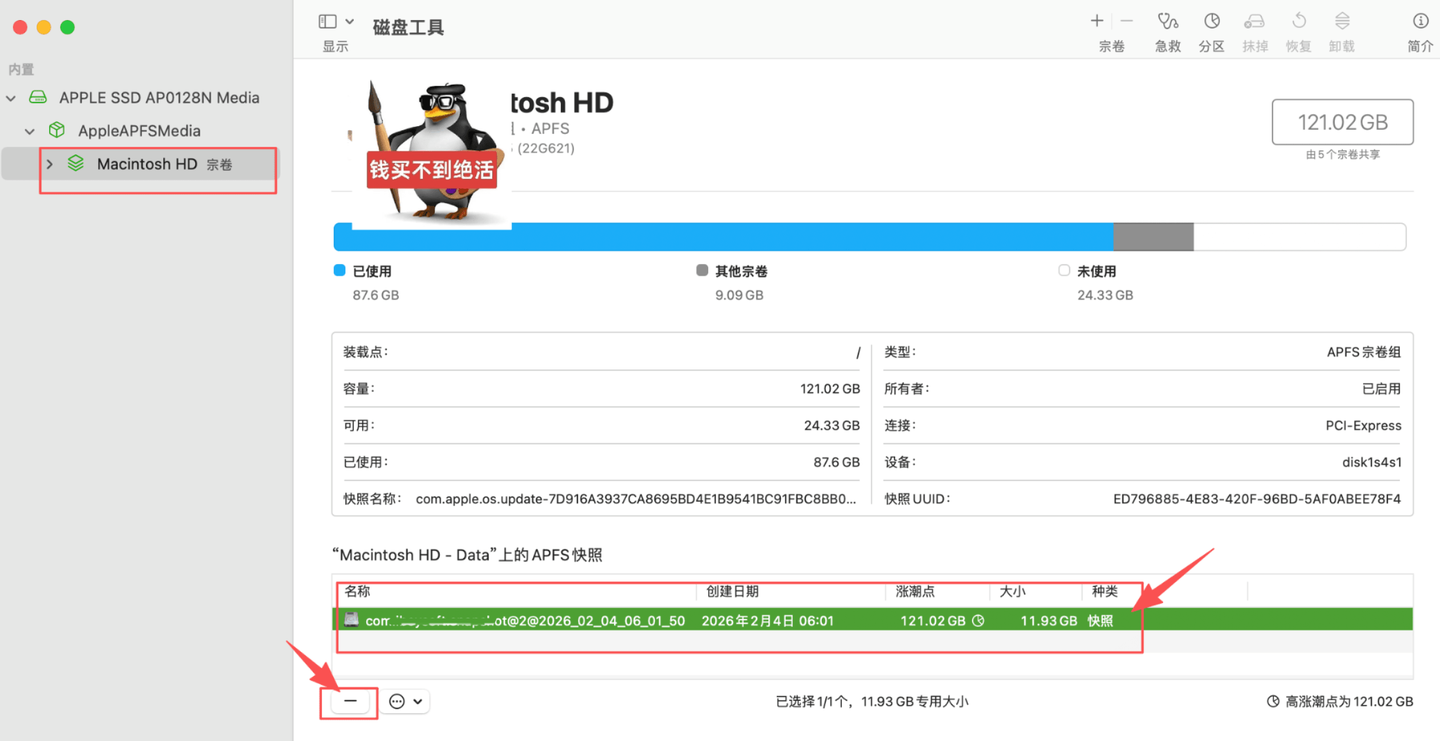This screenshot has height=741, width=1440.
Task: Click the disk icon beside APPLE SSD AP0128N Media
Action: click(x=38, y=97)
